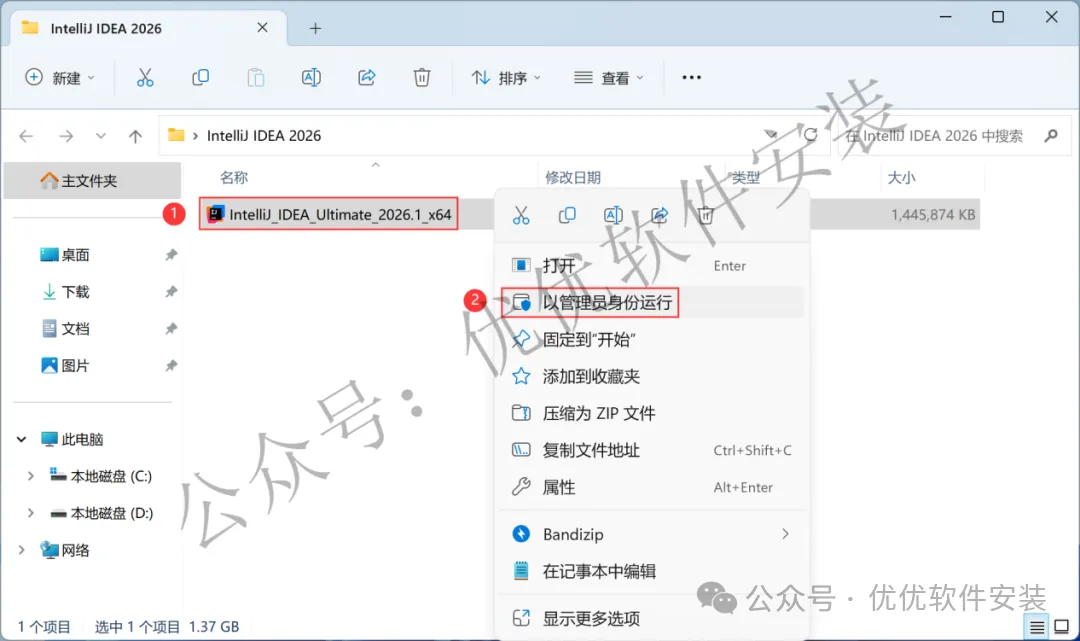Click Delete icon in context menu

[705, 216]
